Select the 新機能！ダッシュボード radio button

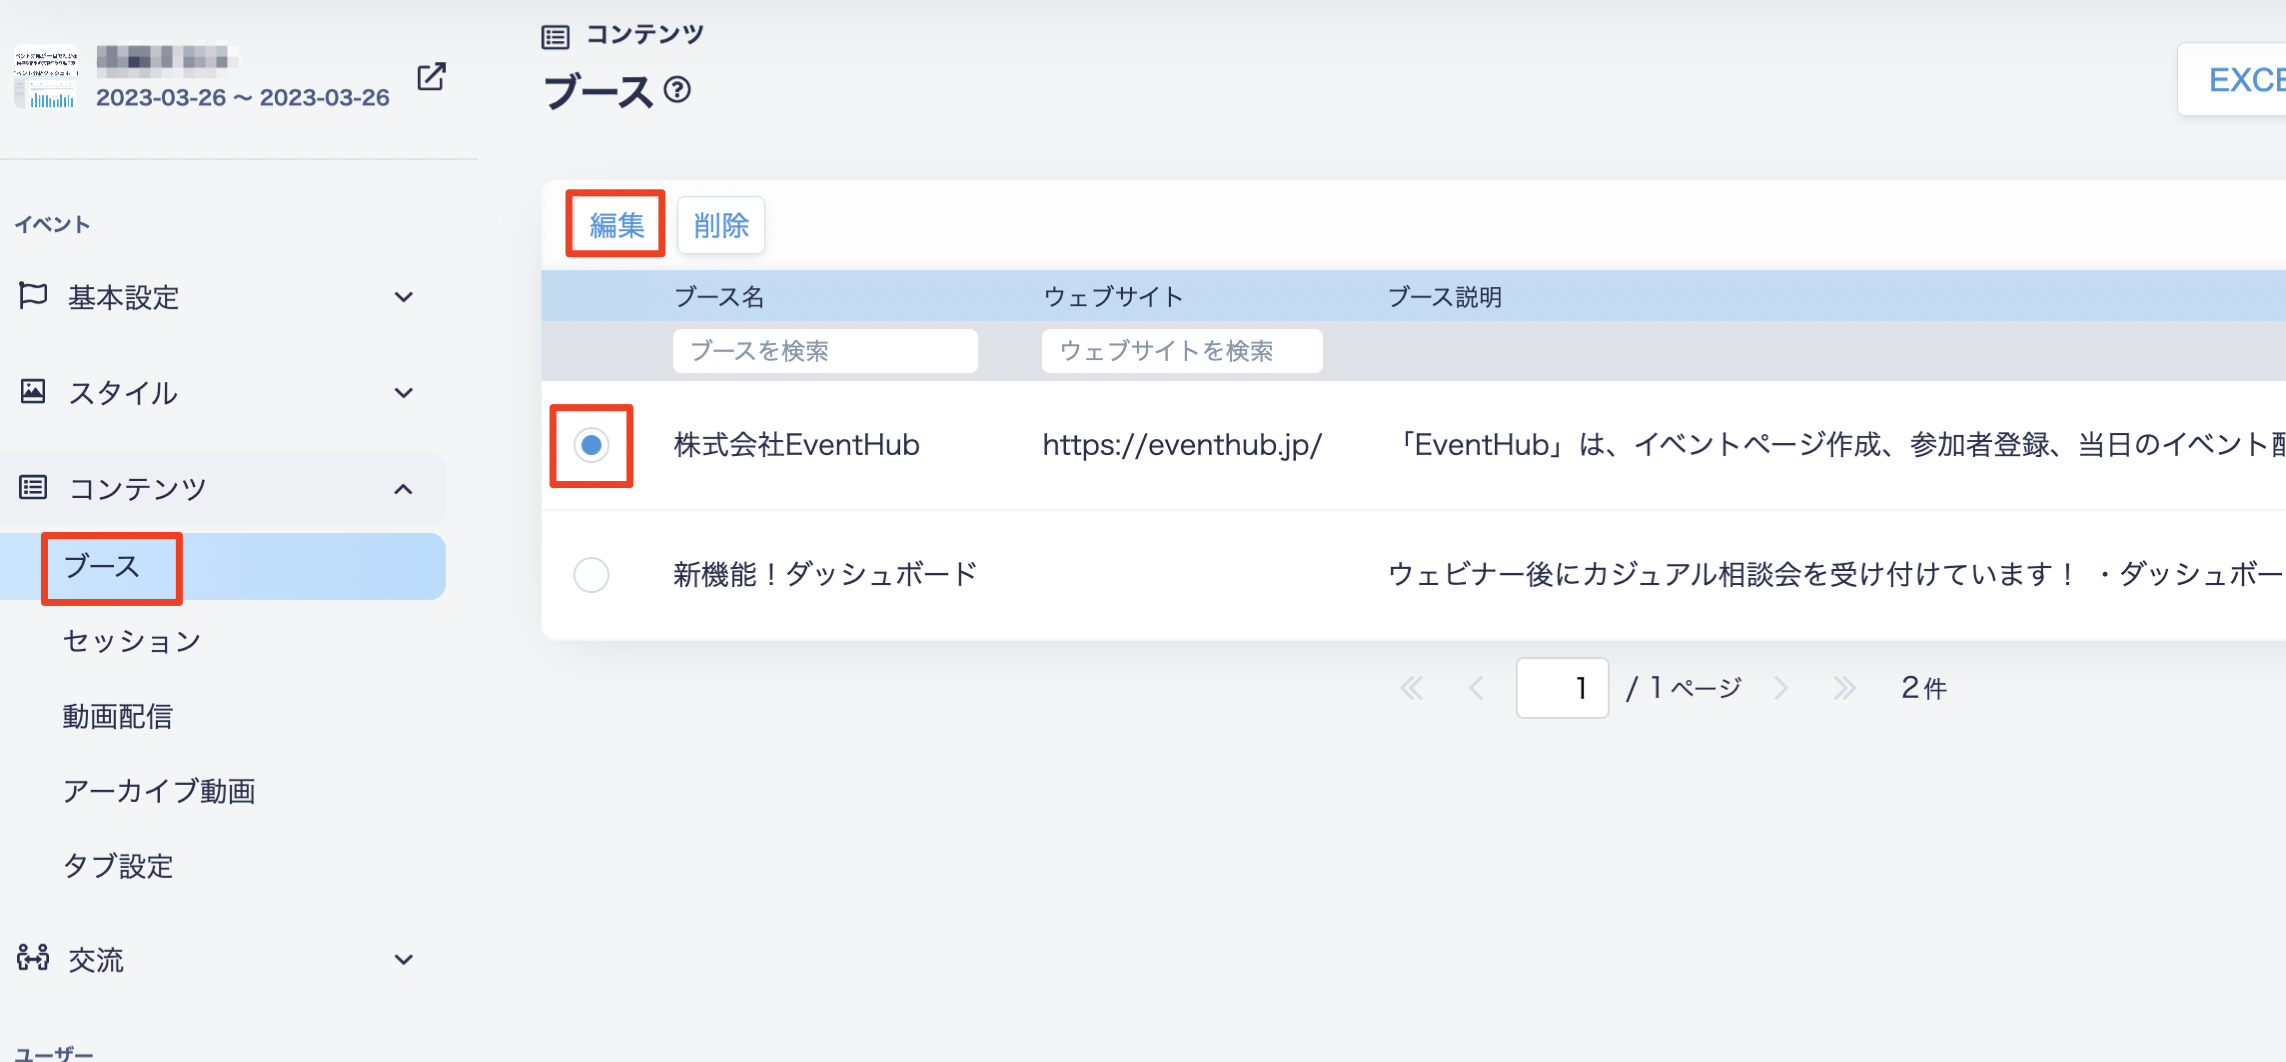591,575
